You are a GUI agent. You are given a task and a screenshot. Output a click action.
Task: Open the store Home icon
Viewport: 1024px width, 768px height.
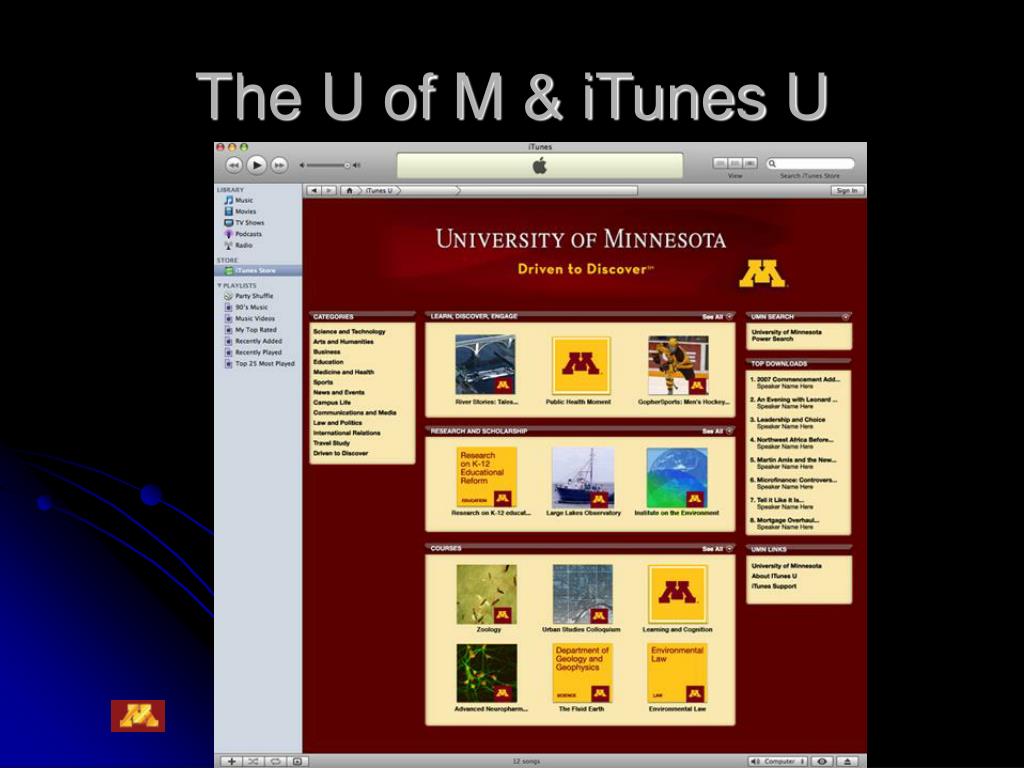tap(349, 191)
